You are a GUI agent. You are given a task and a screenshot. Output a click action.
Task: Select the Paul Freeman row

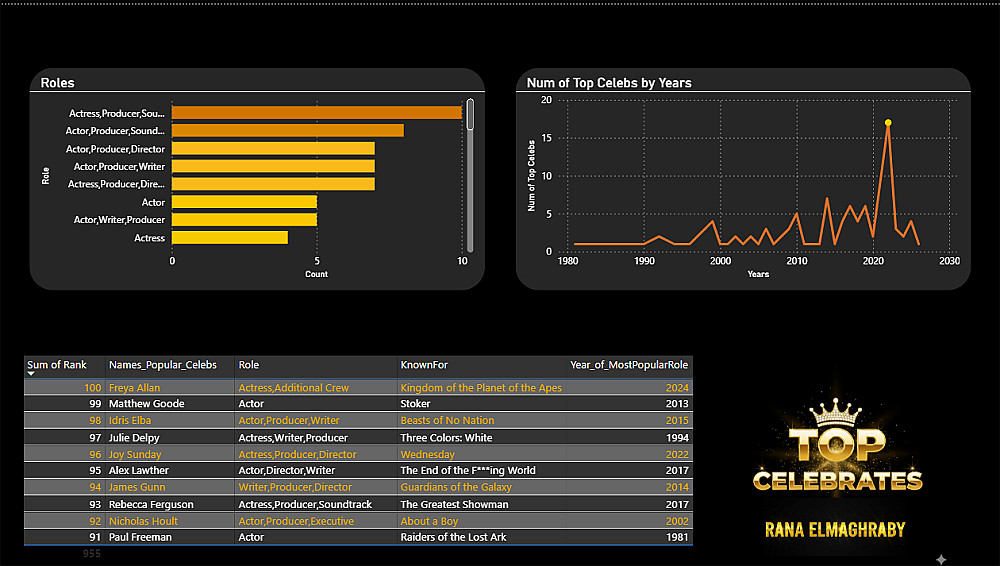pos(358,537)
